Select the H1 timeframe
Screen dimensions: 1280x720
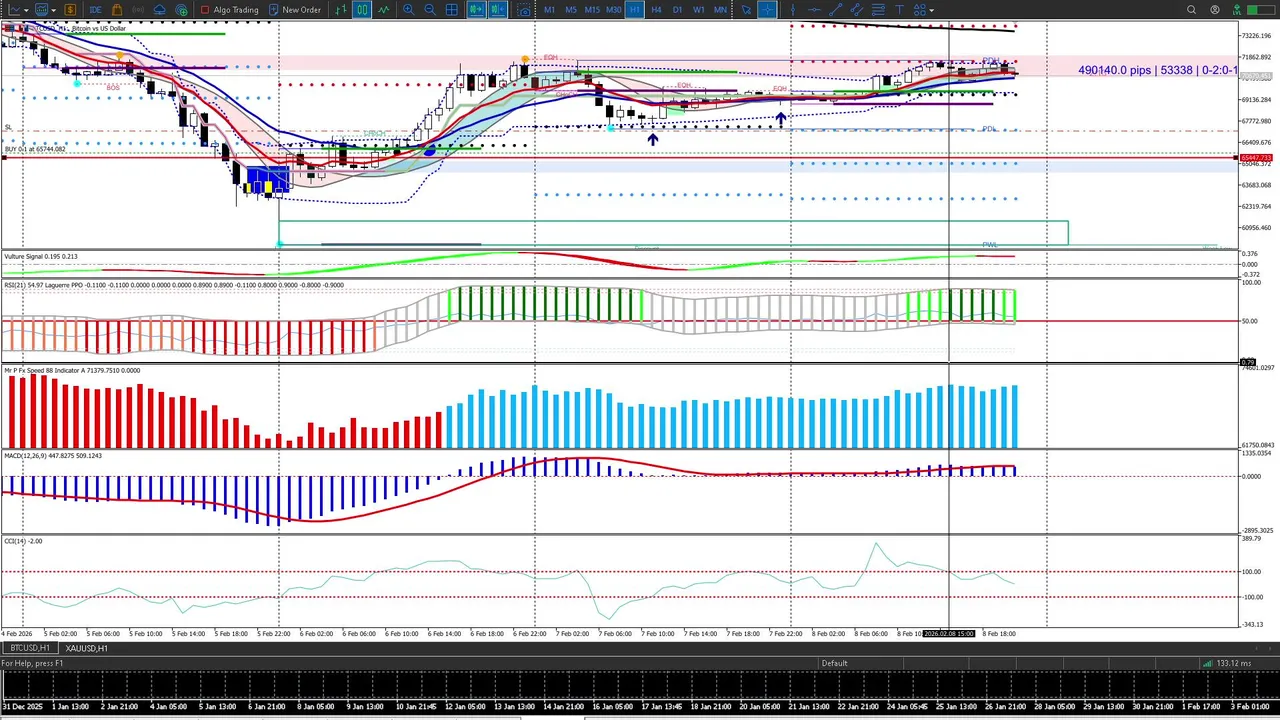(x=634, y=10)
